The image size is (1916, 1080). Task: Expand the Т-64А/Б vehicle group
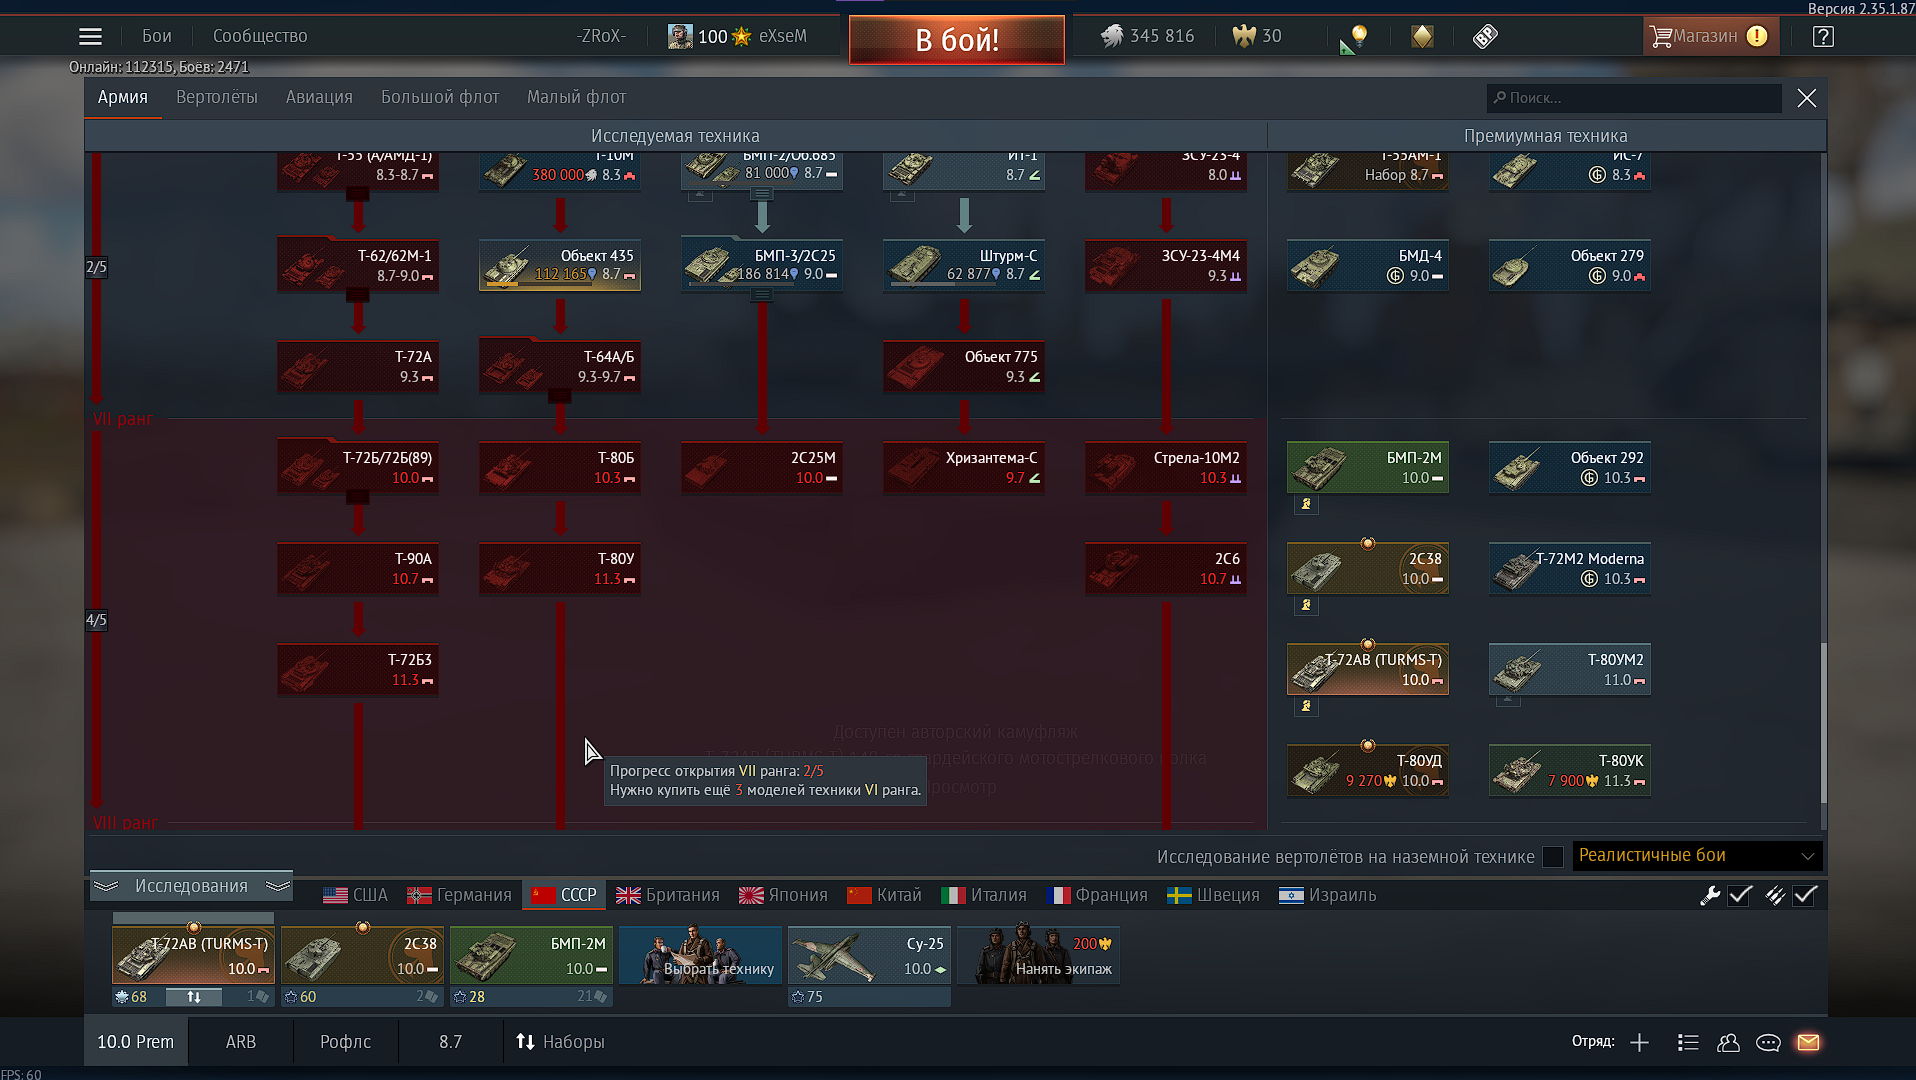tap(560, 396)
